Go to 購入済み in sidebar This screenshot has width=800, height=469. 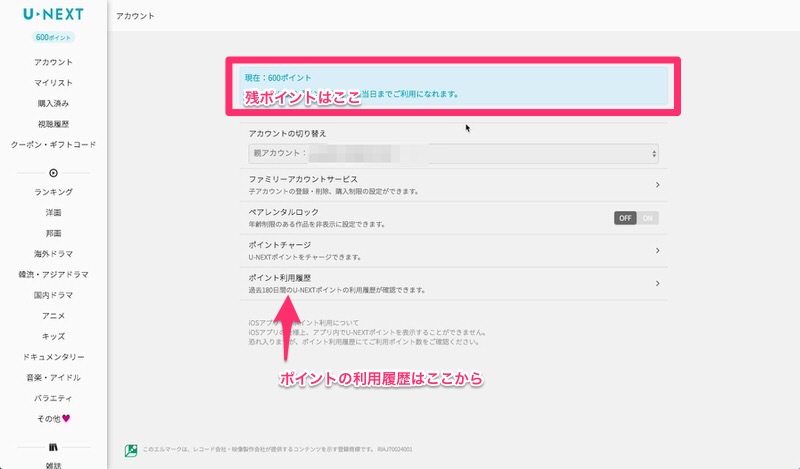53,103
